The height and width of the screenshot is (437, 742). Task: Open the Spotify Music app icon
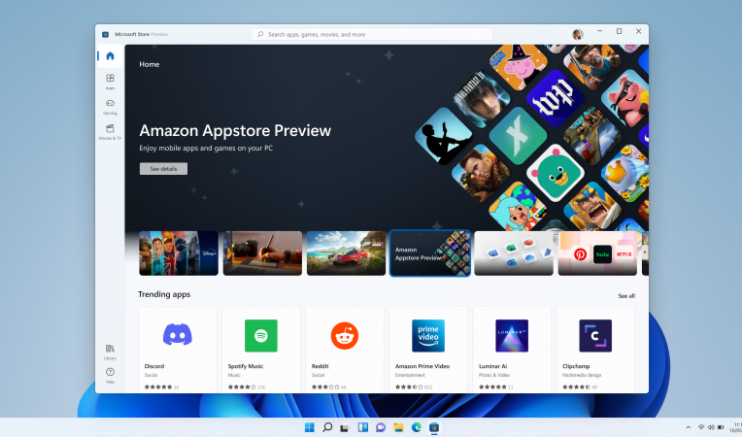[x=261, y=336]
